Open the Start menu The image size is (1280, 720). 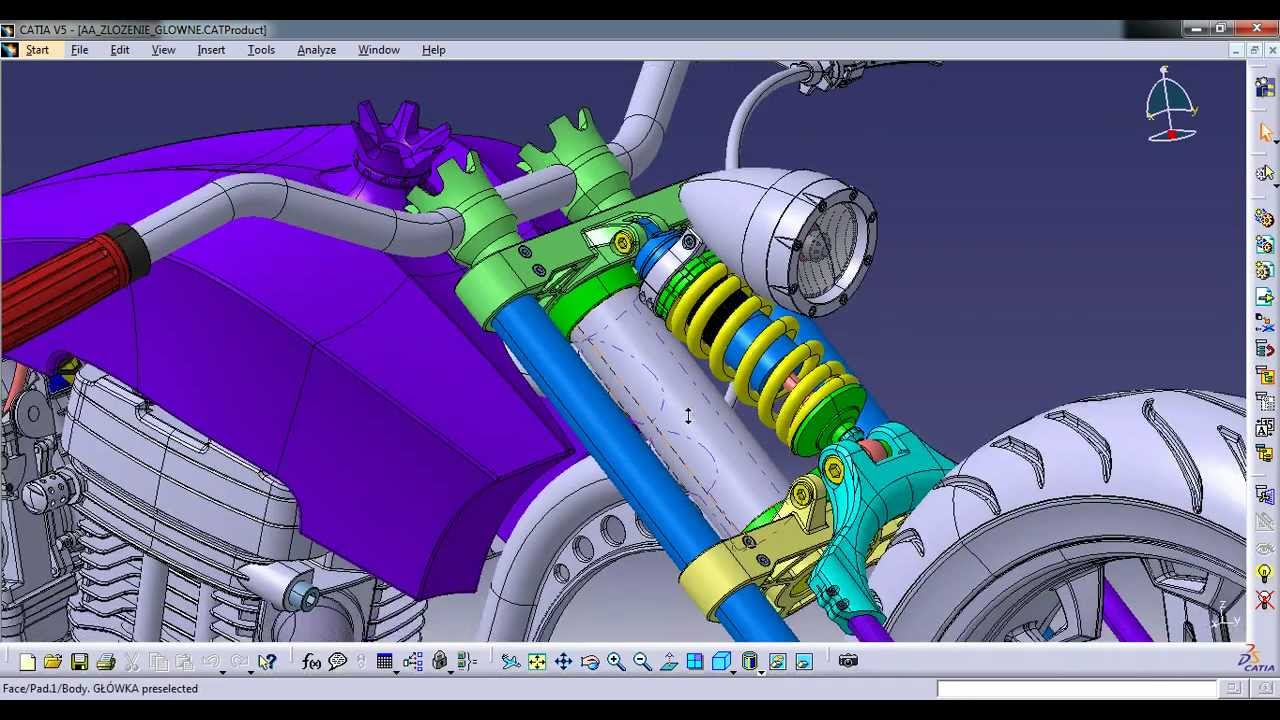pos(37,50)
